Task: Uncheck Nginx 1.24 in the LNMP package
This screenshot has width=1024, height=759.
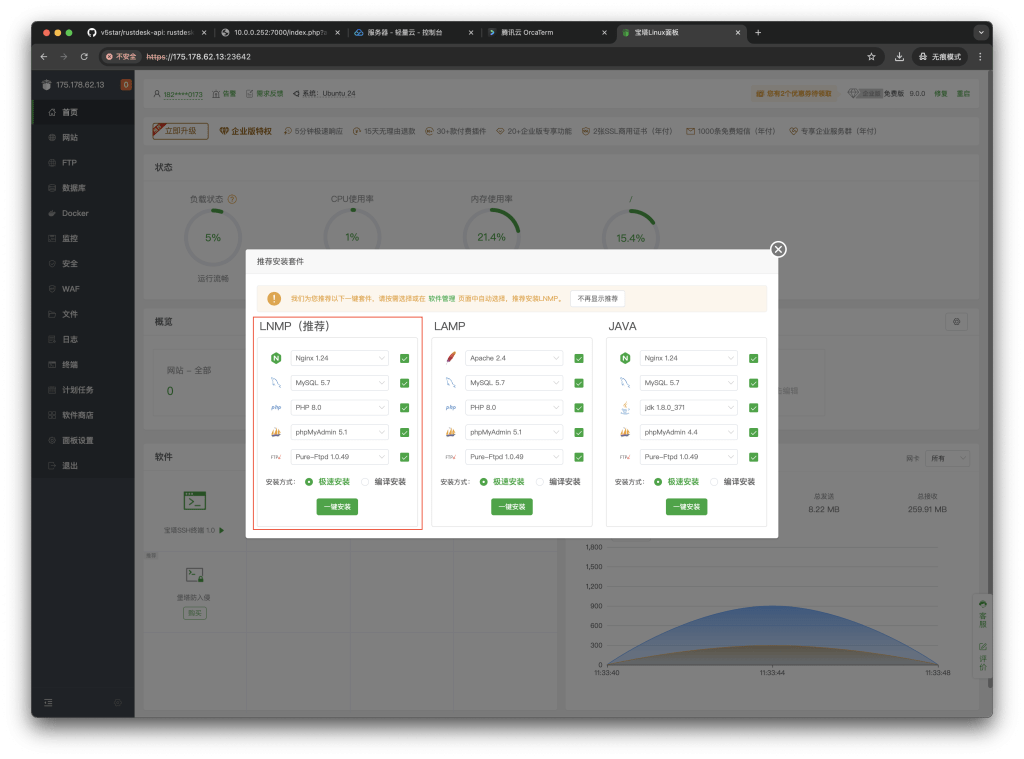Action: [404, 358]
